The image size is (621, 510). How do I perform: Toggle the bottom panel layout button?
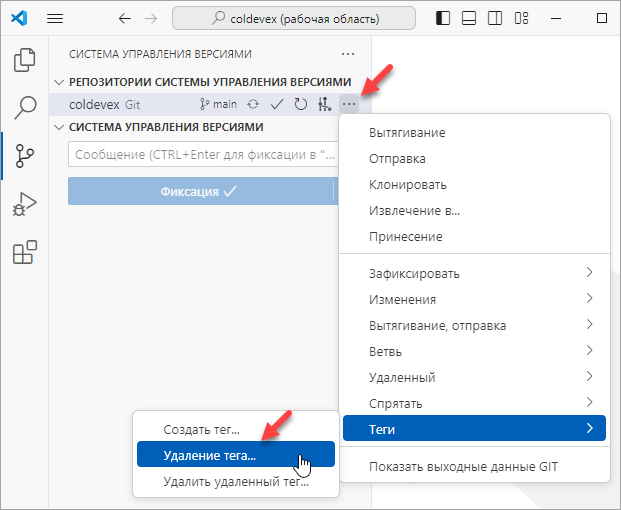pos(468,19)
